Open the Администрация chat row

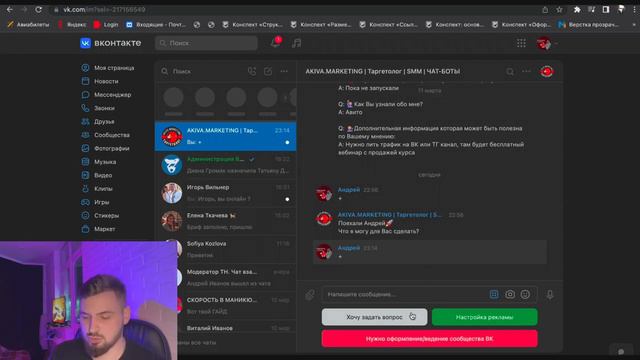[x=225, y=164]
